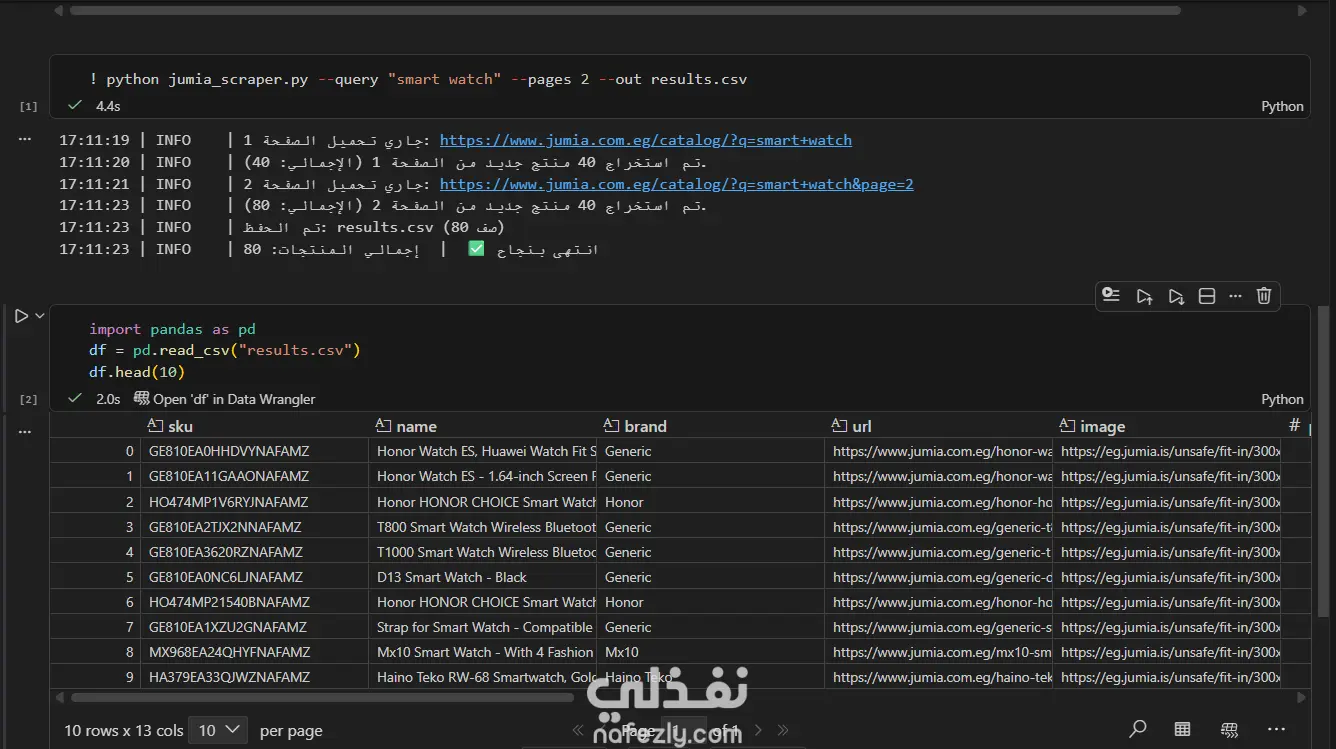The width and height of the screenshot is (1336, 749).
Task: Execute above cells icon
Action: click(x=1144, y=296)
